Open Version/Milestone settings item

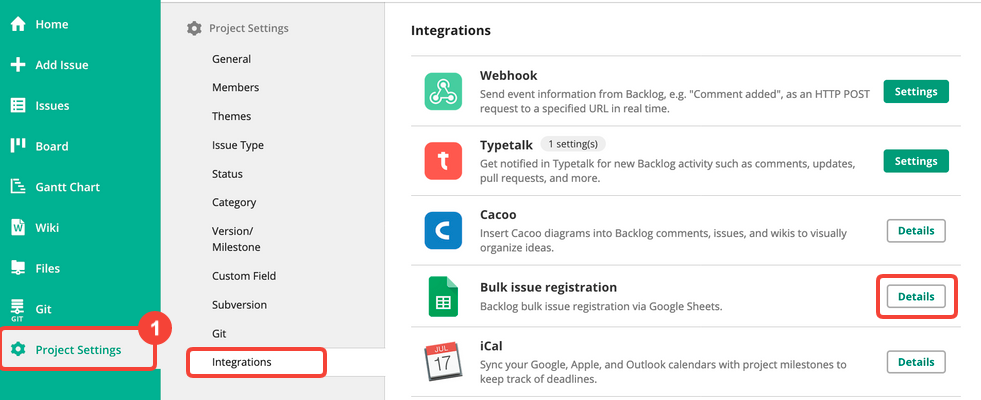236,239
